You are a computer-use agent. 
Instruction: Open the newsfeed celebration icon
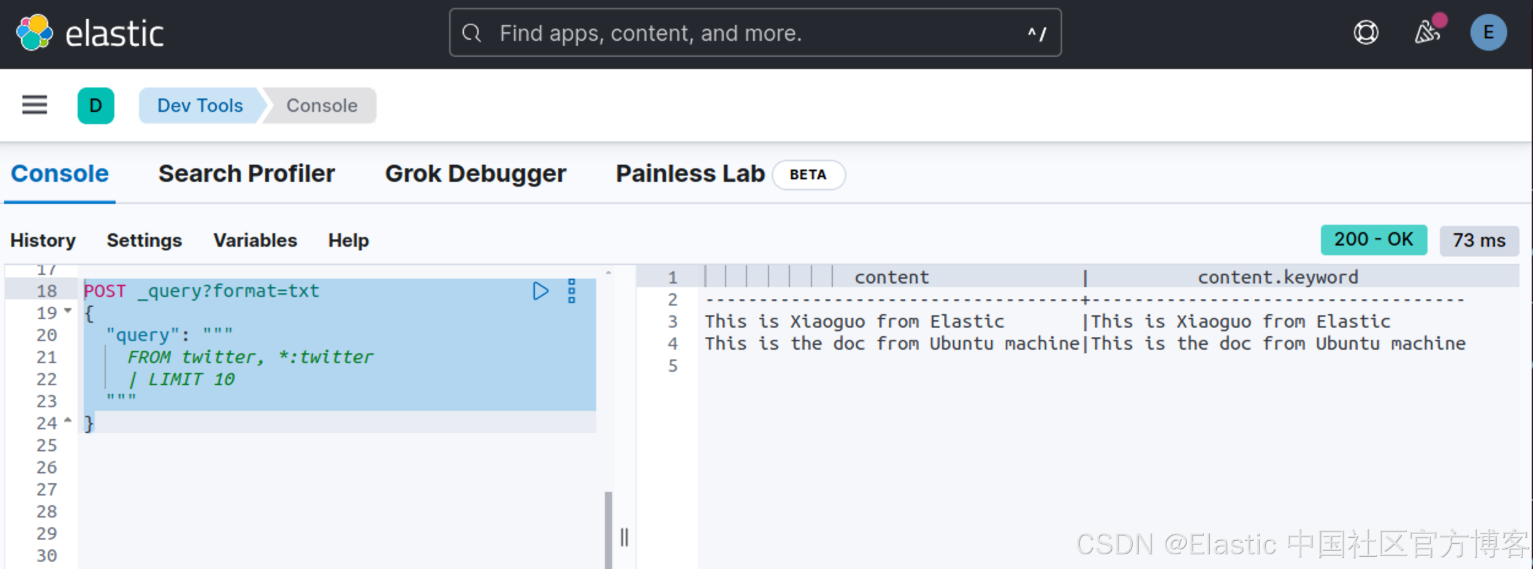point(1427,33)
